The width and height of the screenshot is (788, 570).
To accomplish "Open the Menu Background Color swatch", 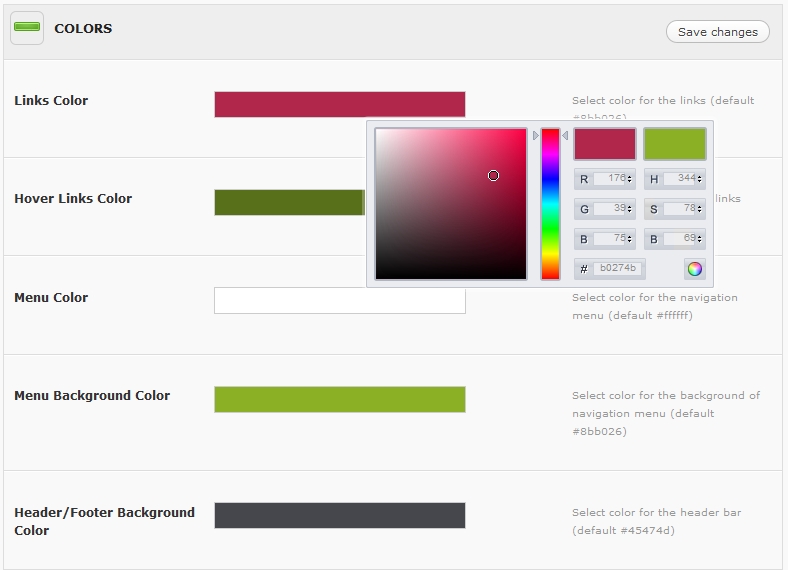I will click(x=339, y=399).
